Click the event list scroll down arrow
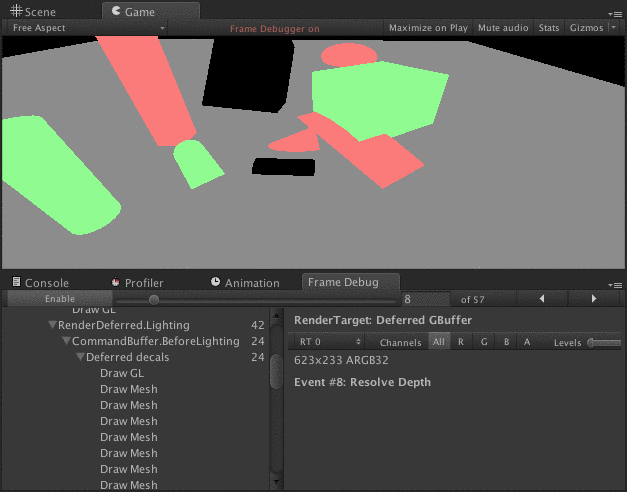627x492 pixels. (276, 482)
